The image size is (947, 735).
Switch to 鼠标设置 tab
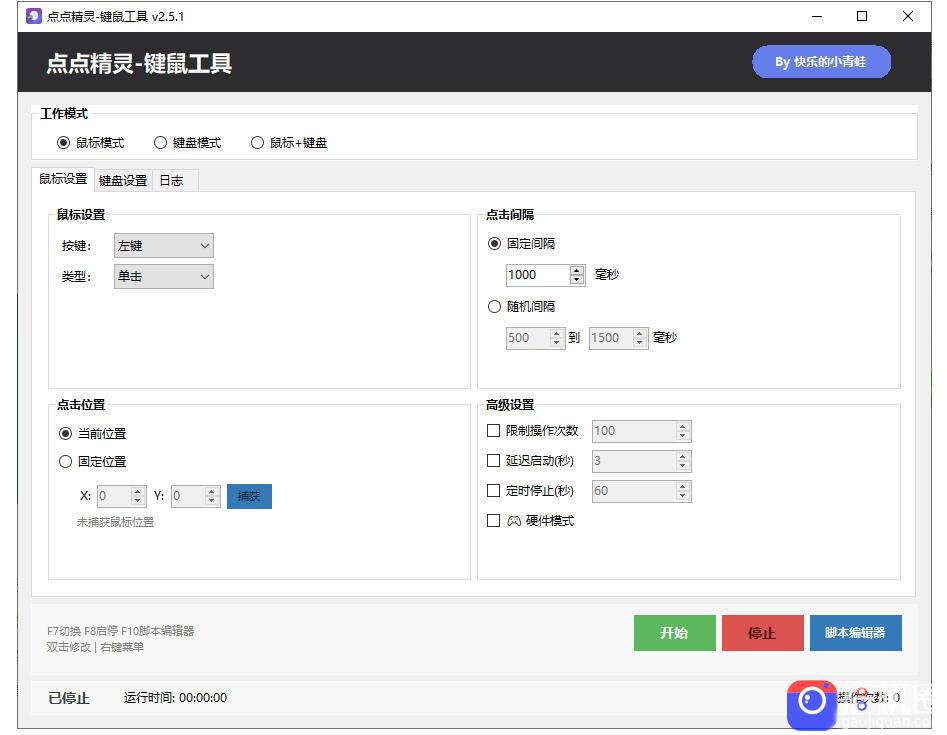point(63,179)
